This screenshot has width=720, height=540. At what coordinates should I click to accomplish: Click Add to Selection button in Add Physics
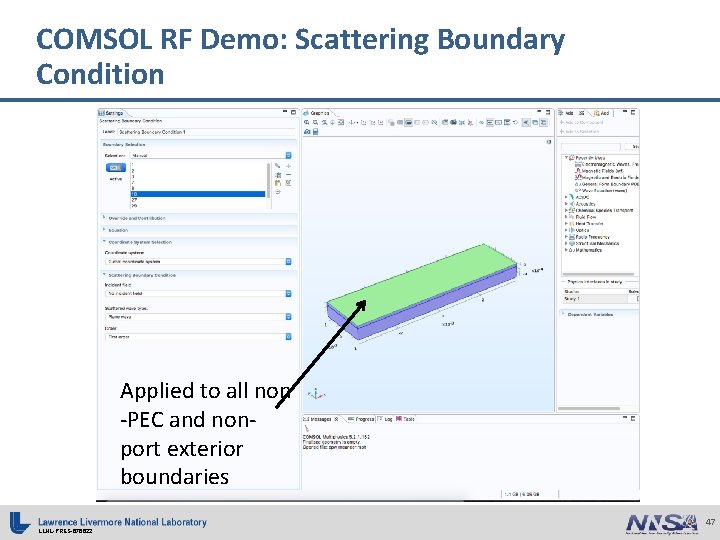[579, 132]
